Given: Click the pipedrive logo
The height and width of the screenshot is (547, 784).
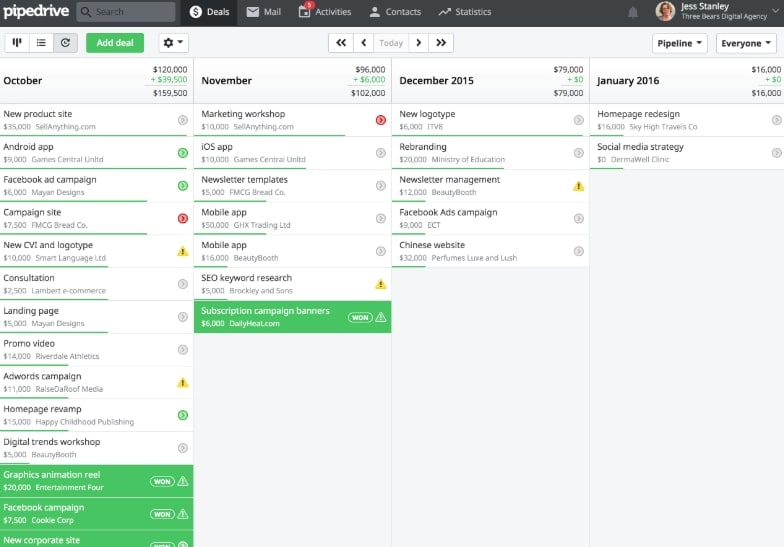Looking at the screenshot, I should pyautogui.click(x=36, y=11).
